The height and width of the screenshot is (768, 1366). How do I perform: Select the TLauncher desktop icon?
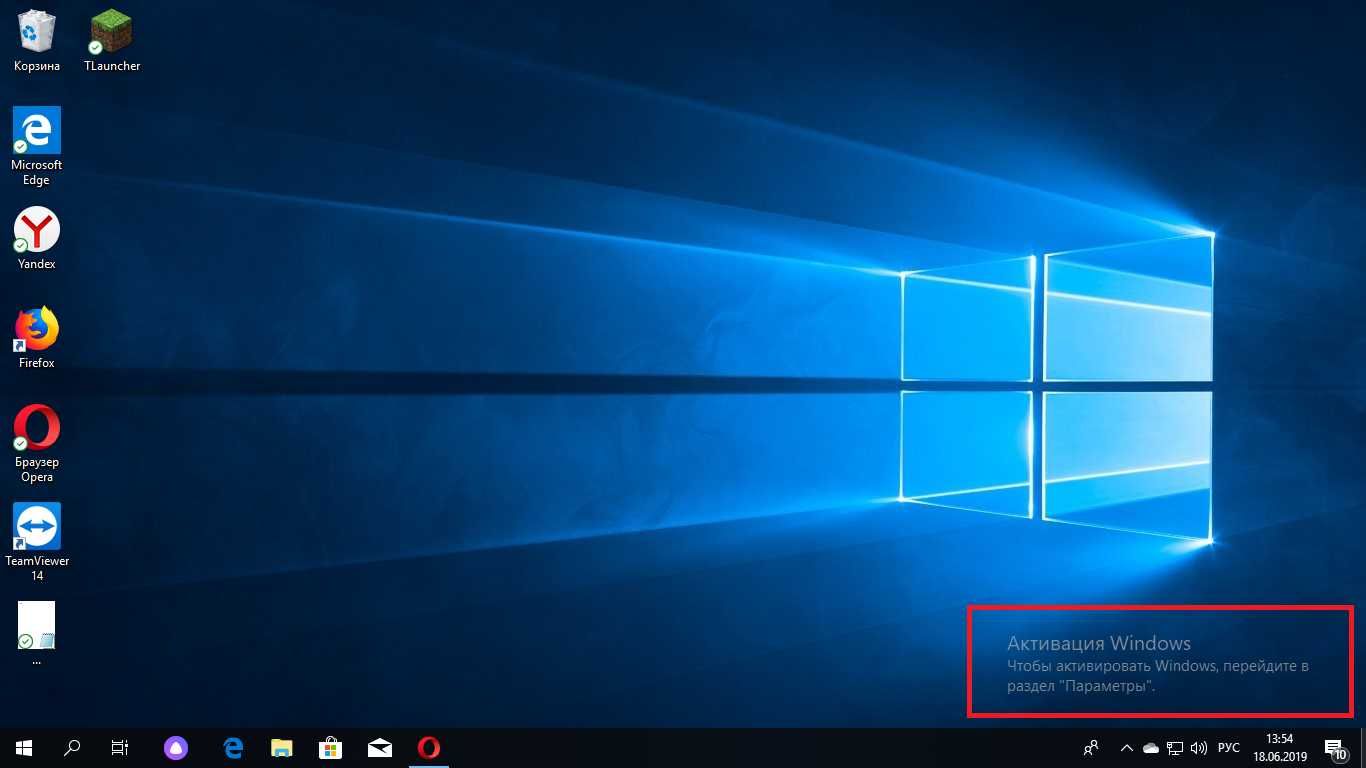click(x=112, y=40)
